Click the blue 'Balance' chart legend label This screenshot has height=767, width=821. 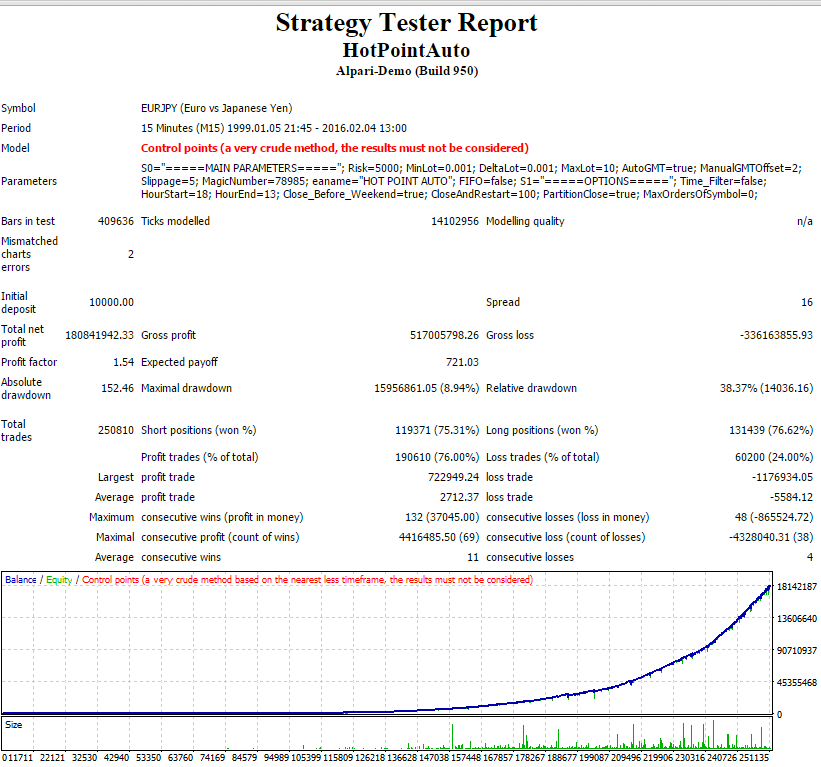click(21, 580)
